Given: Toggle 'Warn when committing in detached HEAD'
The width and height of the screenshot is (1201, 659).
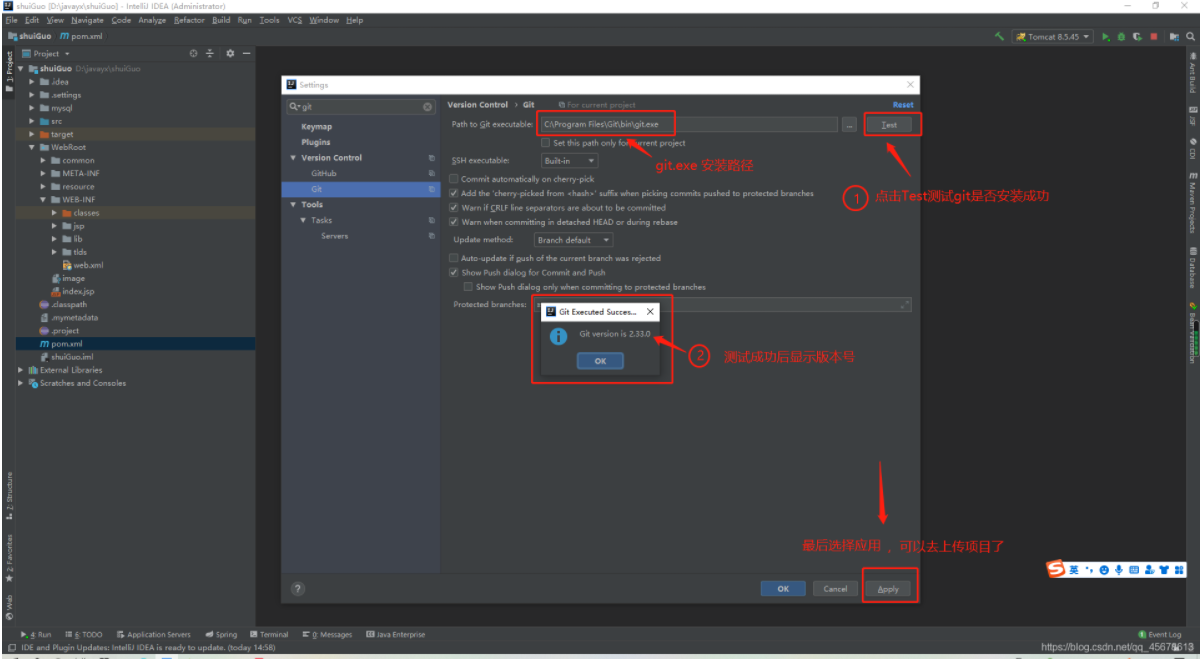Looking at the screenshot, I should click(x=454, y=222).
